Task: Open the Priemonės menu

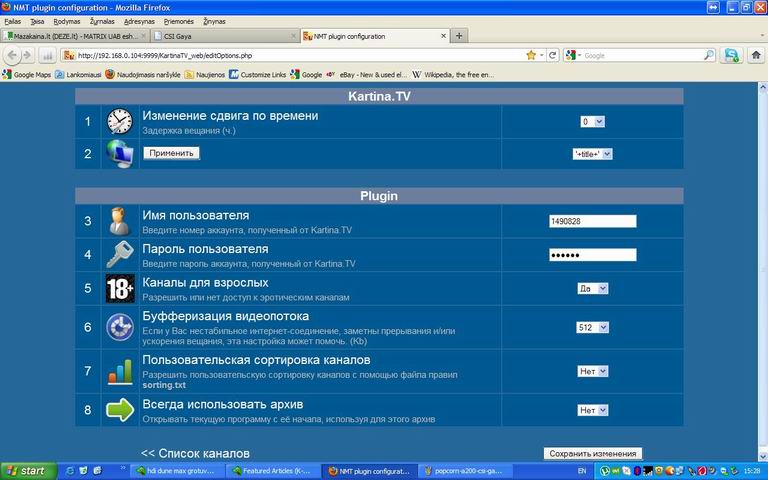Action: pyautogui.click(x=179, y=22)
